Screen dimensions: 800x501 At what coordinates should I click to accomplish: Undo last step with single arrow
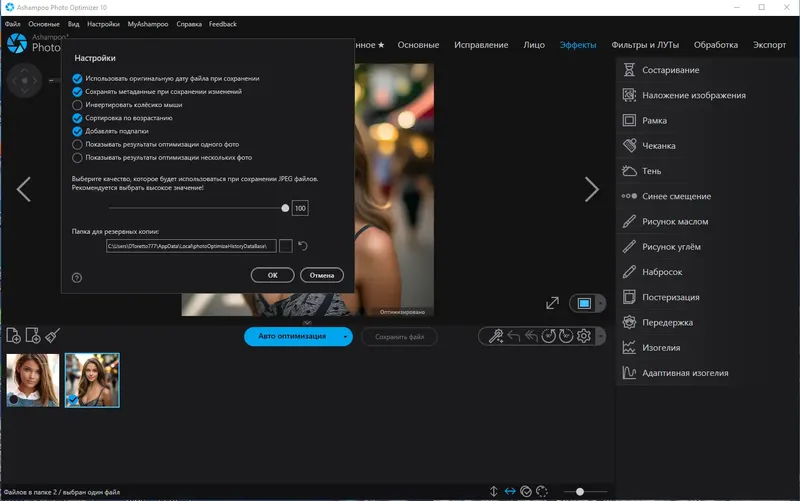tap(514, 336)
